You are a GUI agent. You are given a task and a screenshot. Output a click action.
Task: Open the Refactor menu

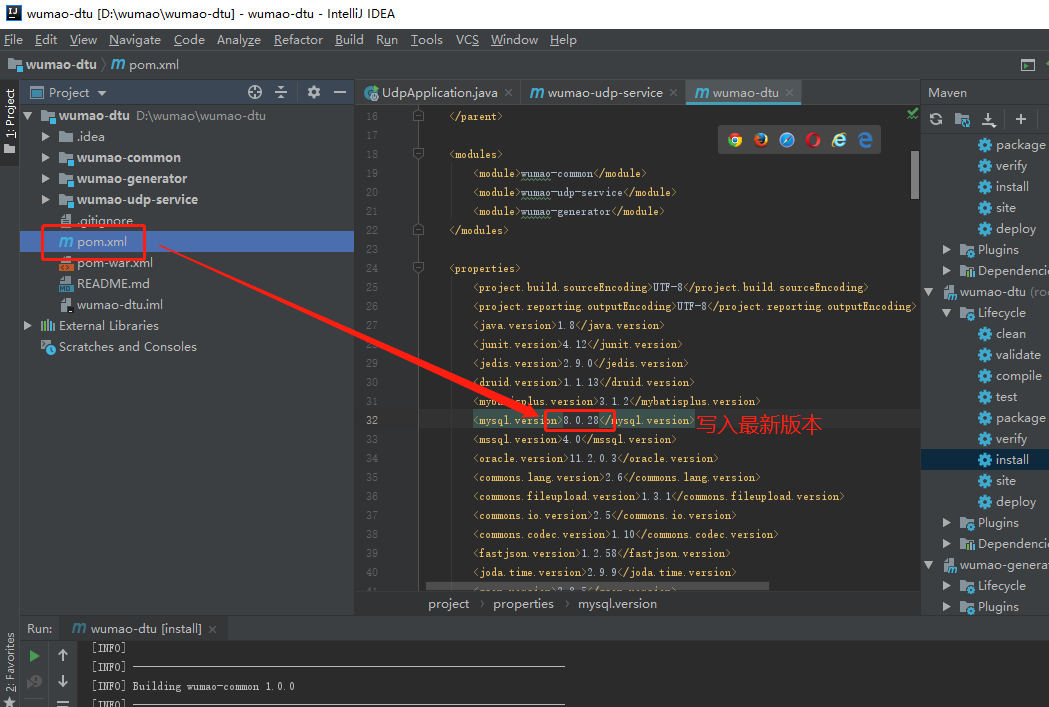point(298,39)
